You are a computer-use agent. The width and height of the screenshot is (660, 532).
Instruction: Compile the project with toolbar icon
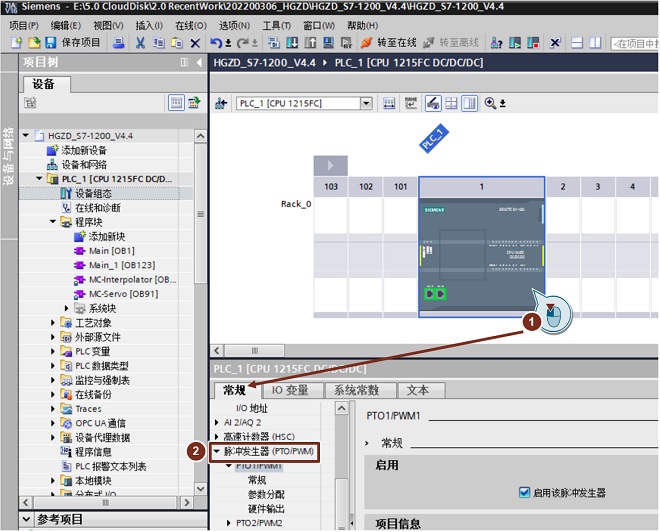[274, 43]
